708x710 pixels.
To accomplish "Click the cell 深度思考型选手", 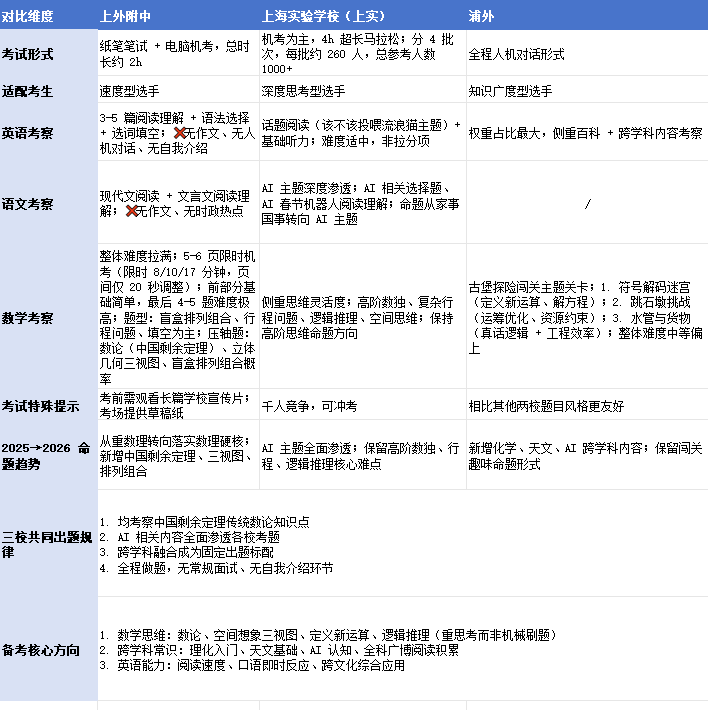I will click(x=363, y=90).
